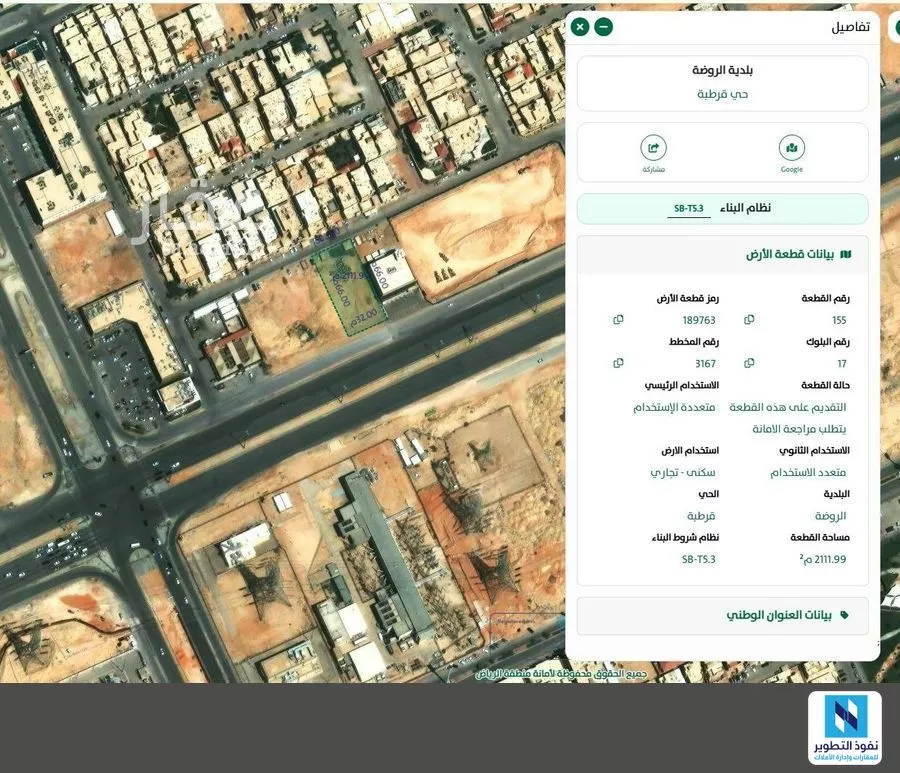This screenshot has width=900, height=773.
Task: Click the parcel area value 2111.99 م²
Action: (822, 559)
